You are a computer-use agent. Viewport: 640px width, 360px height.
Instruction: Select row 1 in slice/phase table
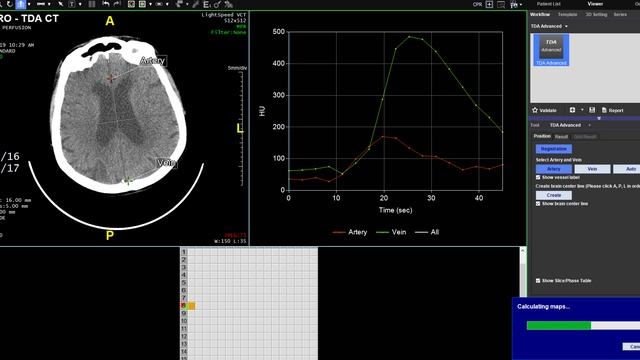click(184, 252)
